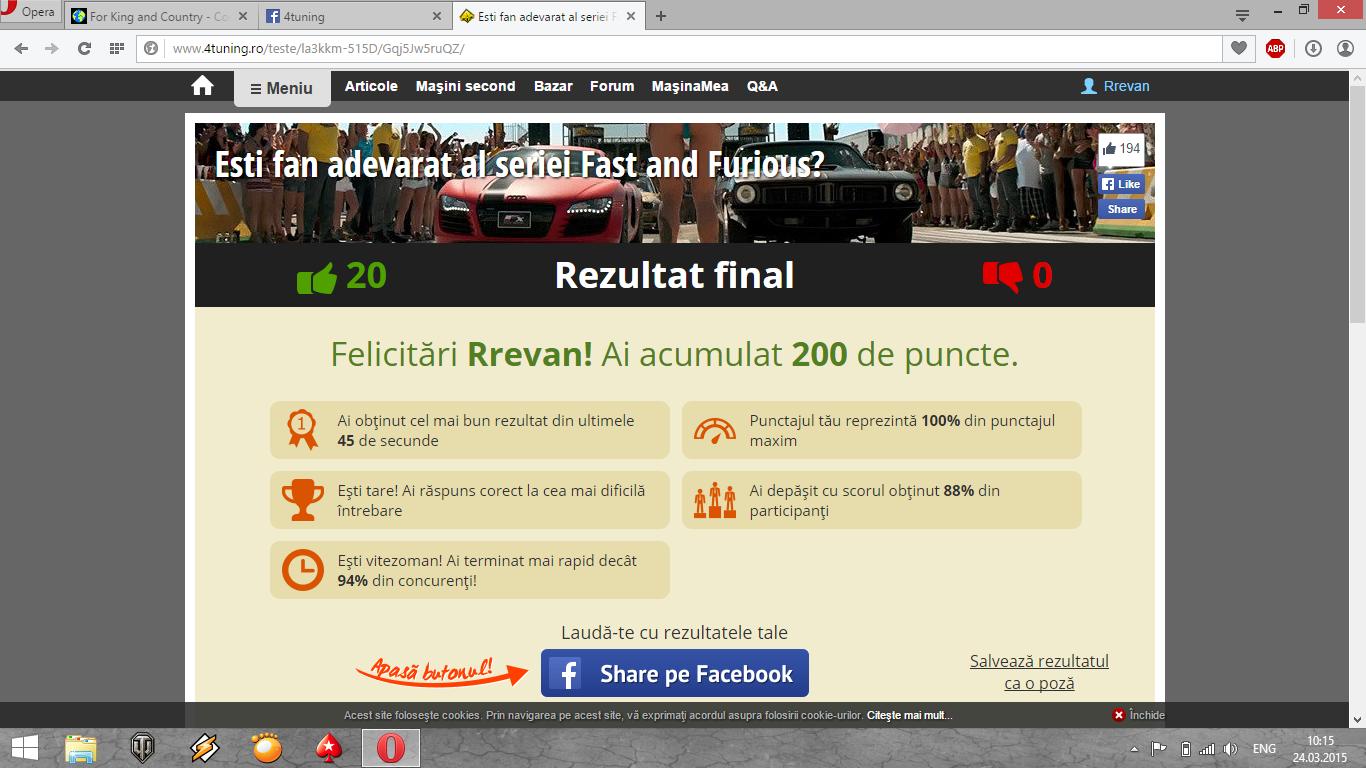Click the network signal tray icon
The image size is (1366, 768).
1208,749
